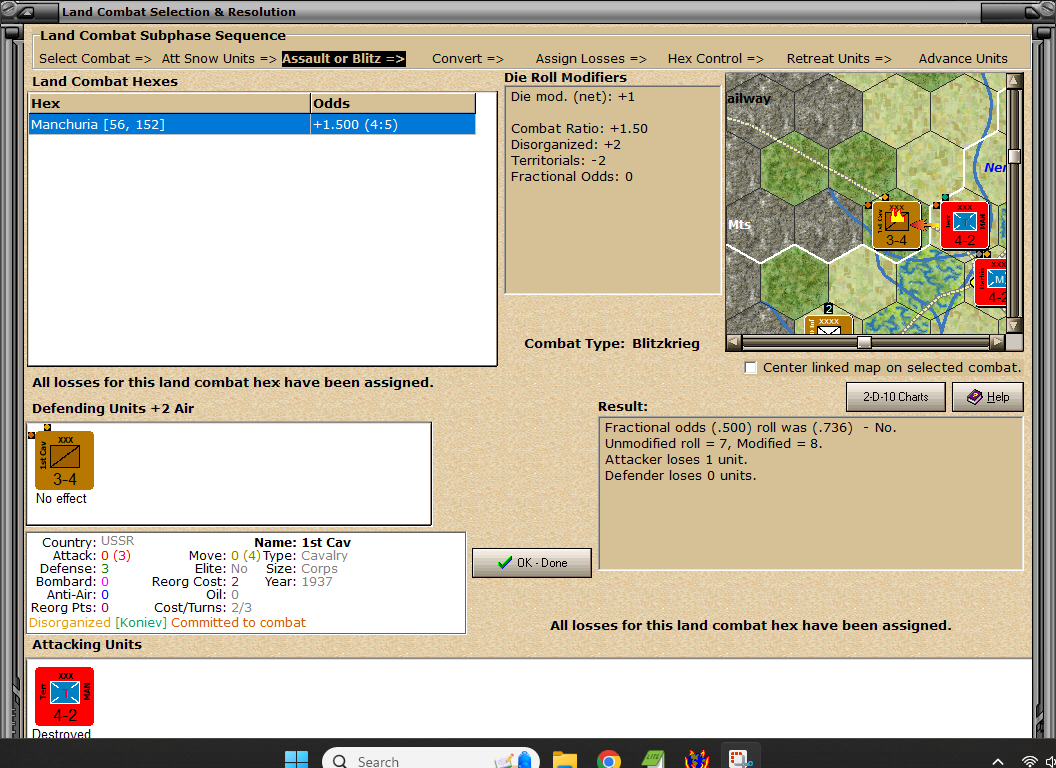Click the +1.500 (4:5) odds cell

[x=393, y=125]
